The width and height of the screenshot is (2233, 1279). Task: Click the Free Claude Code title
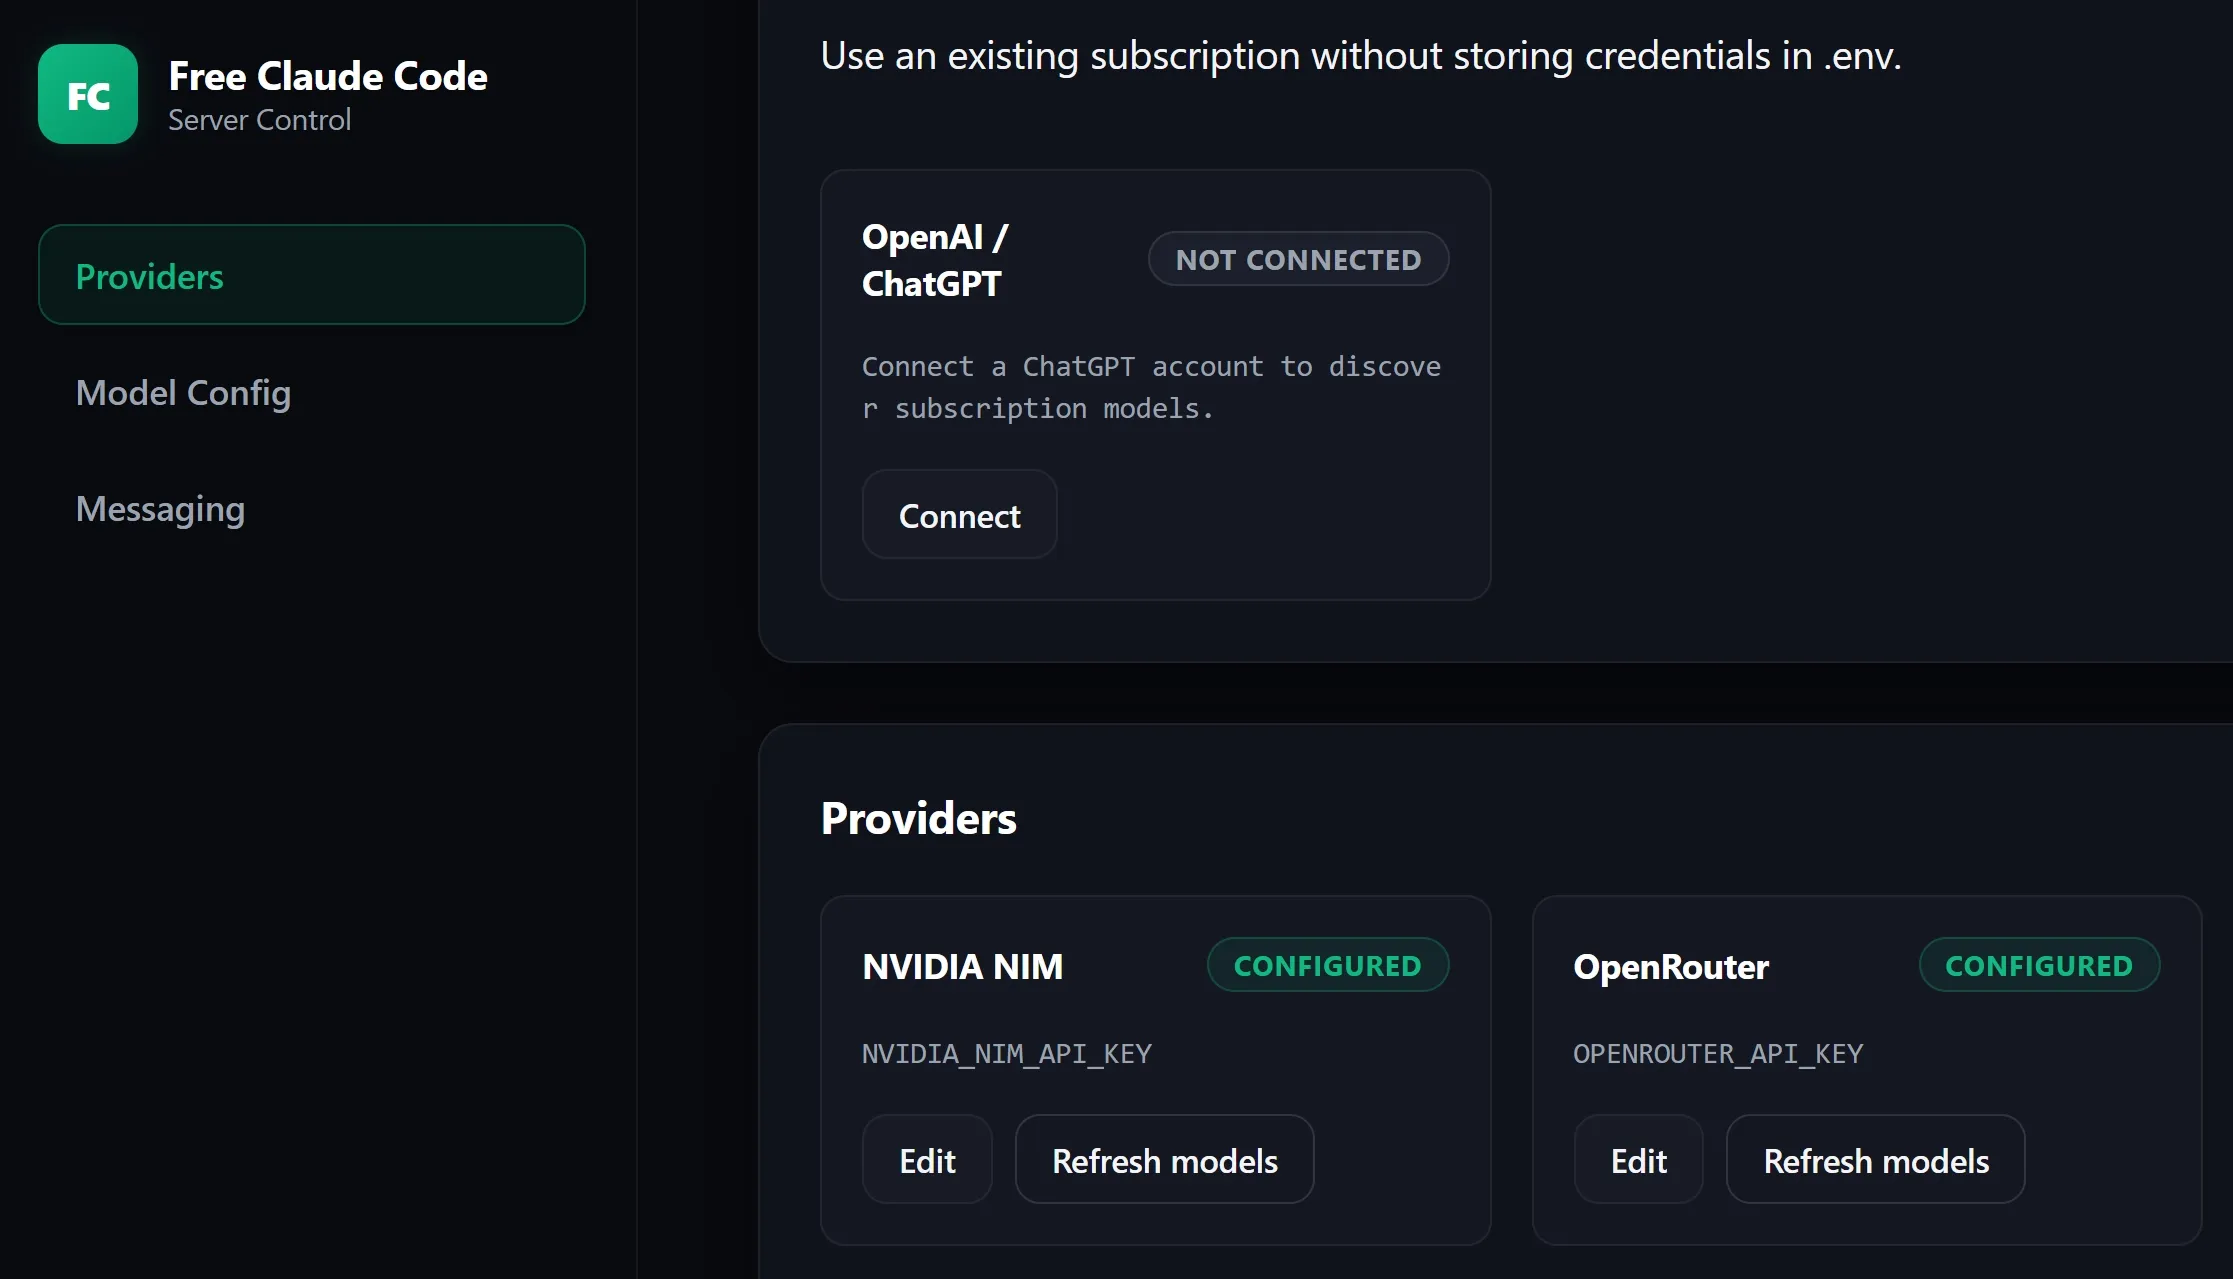click(x=328, y=76)
